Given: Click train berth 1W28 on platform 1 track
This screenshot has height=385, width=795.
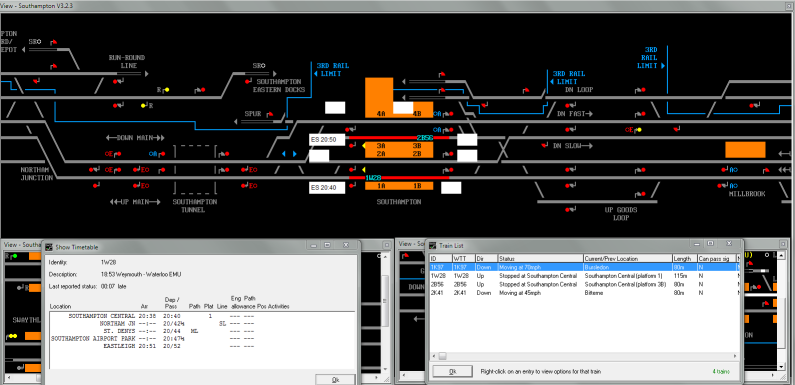Looking at the screenshot, I should point(373,178).
